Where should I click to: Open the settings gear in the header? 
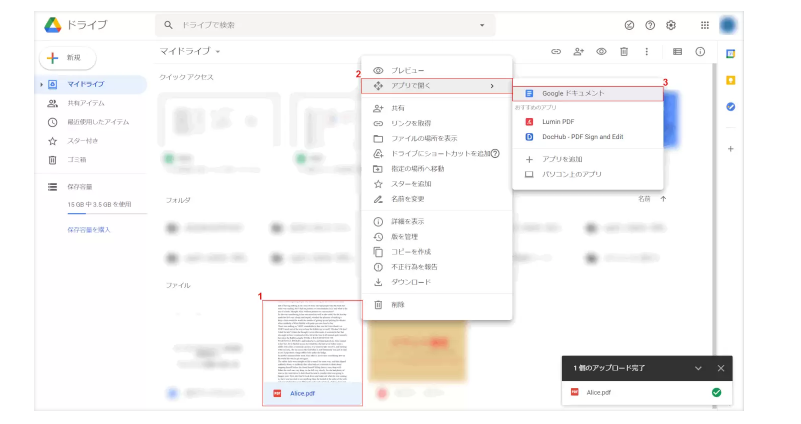coord(671,25)
